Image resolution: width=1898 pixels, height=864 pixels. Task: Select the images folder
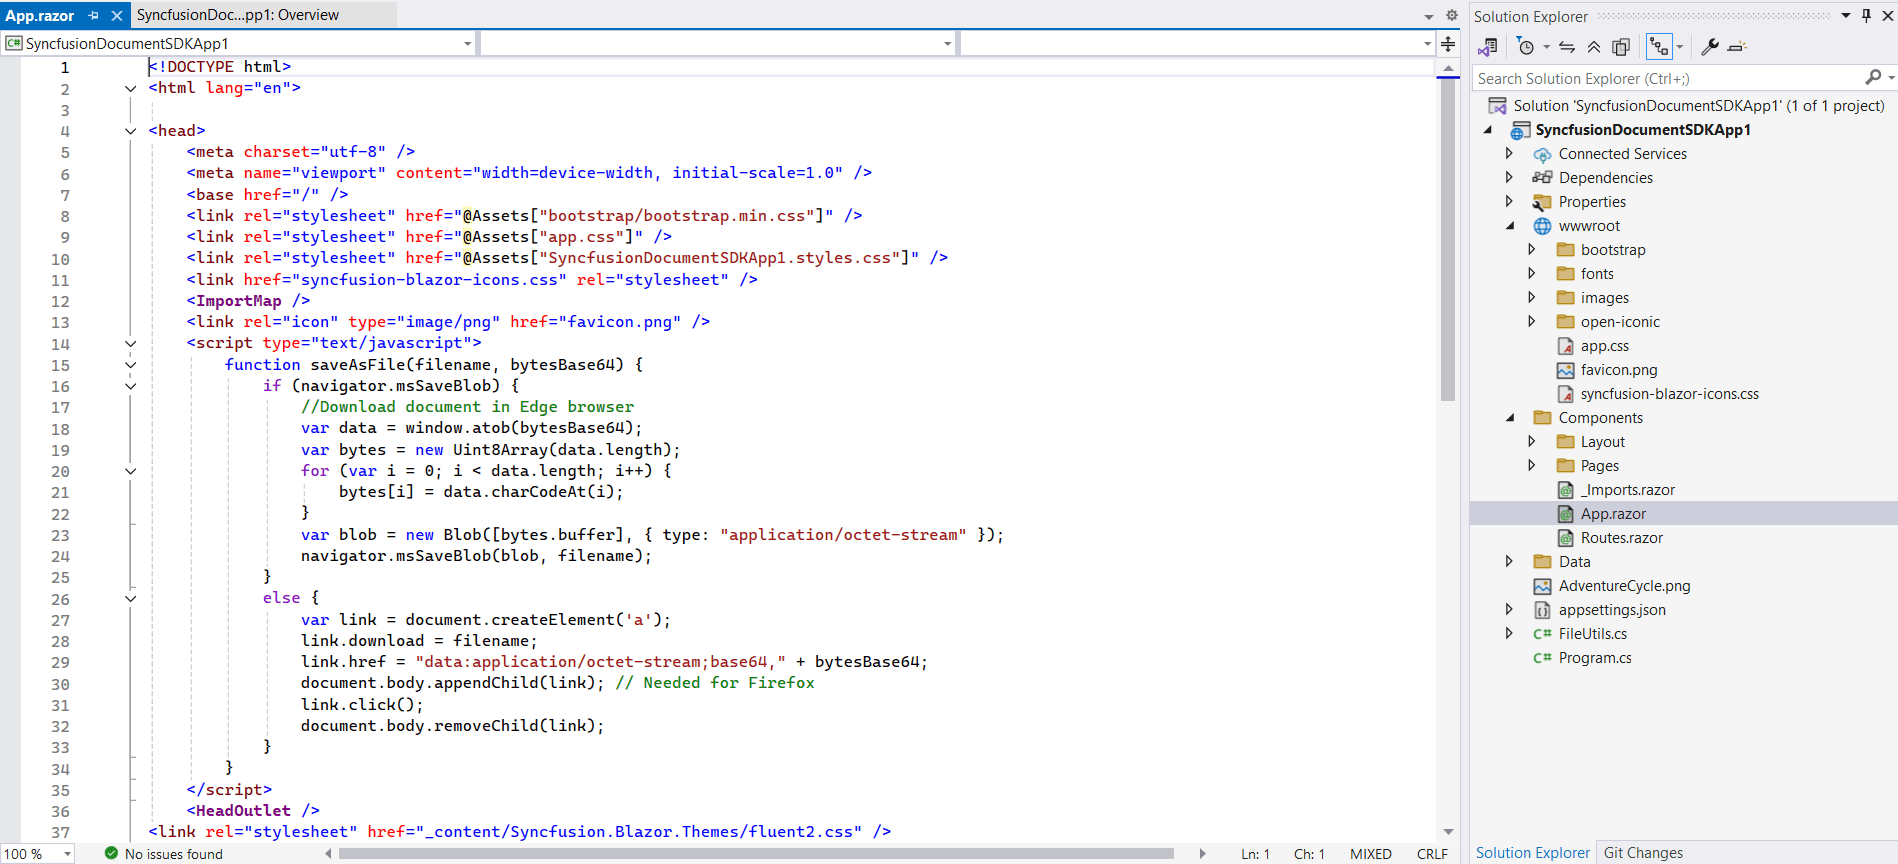click(x=1604, y=298)
